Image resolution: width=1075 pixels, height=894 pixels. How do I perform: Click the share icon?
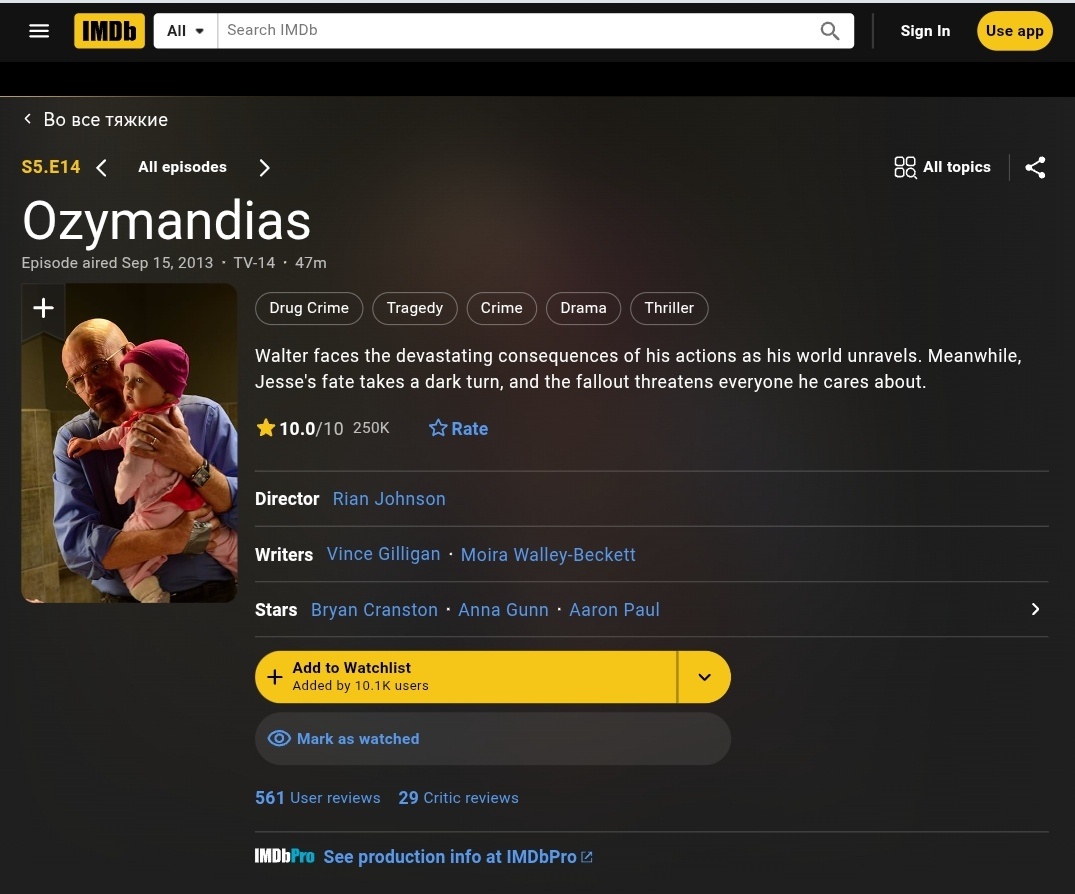[x=1035, y=167]
